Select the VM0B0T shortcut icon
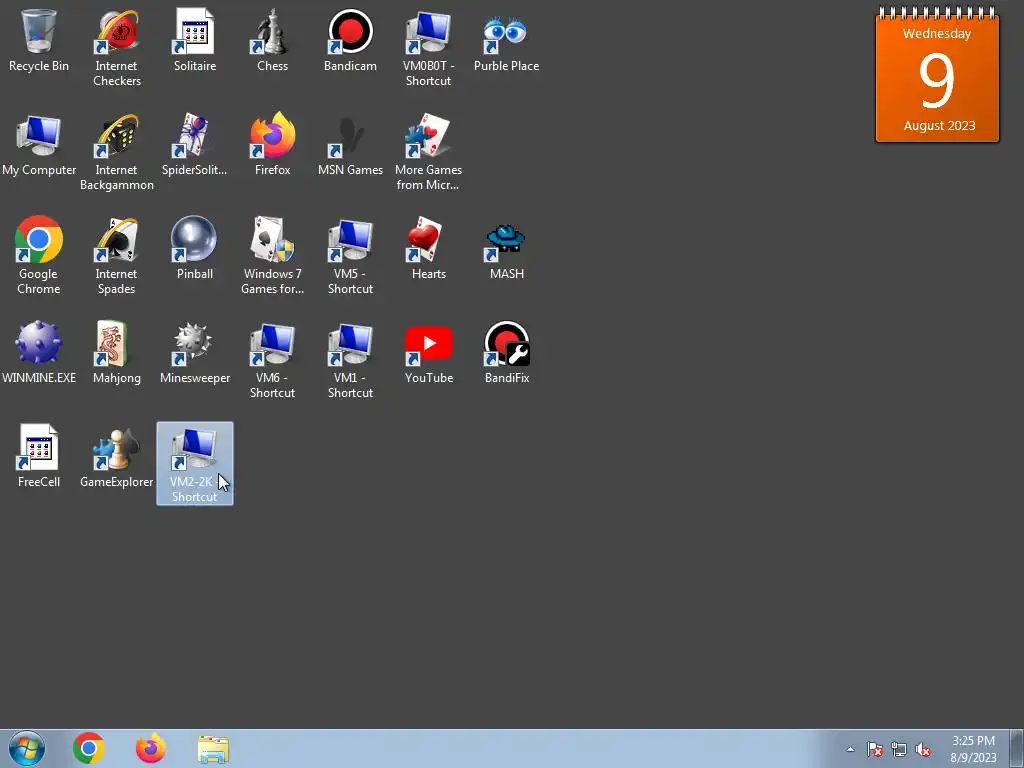The image size is (1024, 768). (x=428, y=48)
